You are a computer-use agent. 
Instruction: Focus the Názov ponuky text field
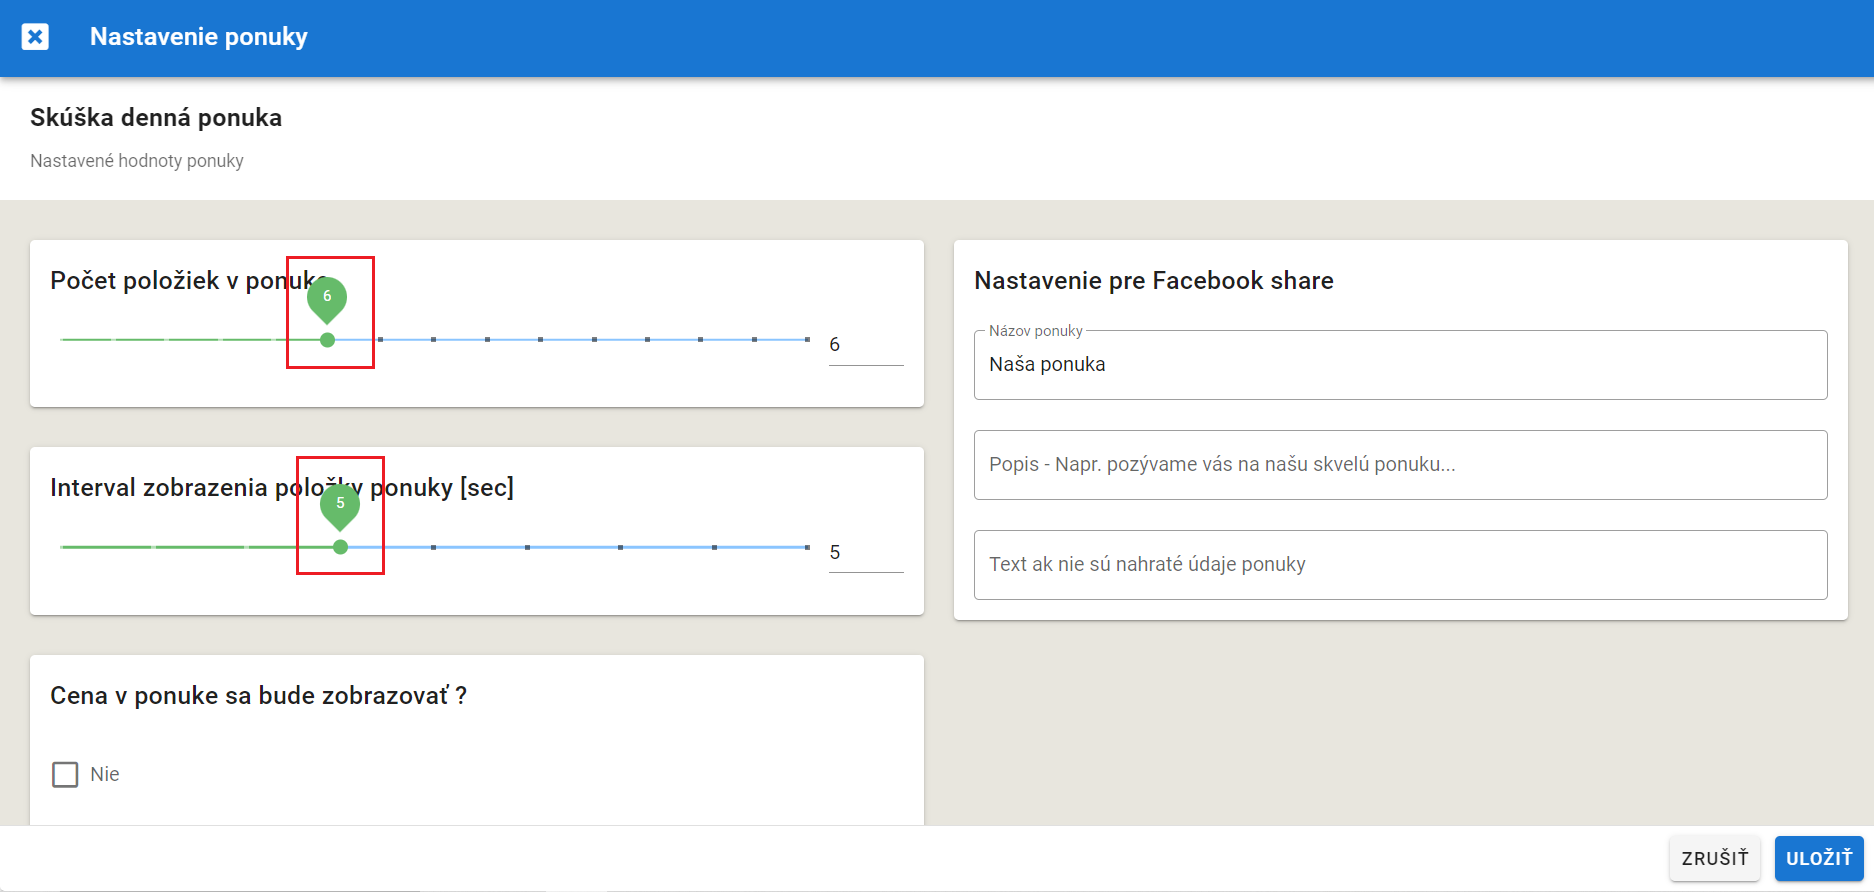[x=1400, y=365]
